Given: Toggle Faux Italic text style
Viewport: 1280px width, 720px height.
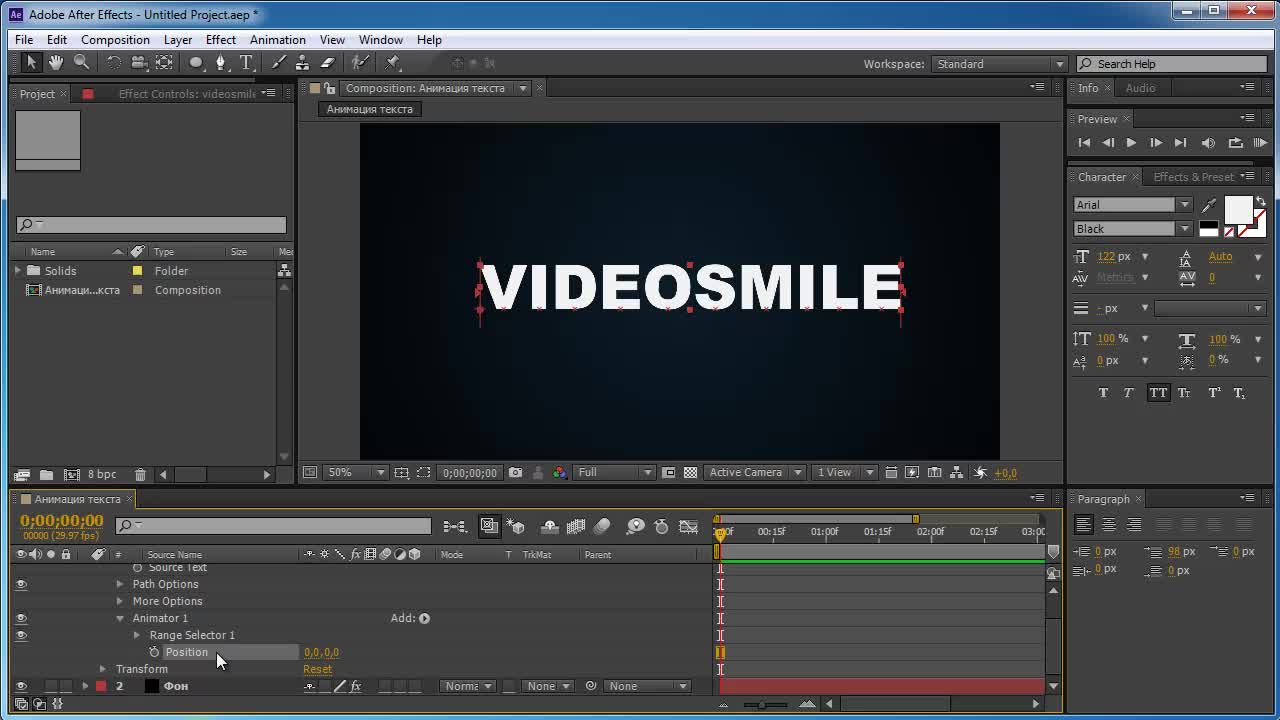Looking at the screenshot, I should (1129, 393).
